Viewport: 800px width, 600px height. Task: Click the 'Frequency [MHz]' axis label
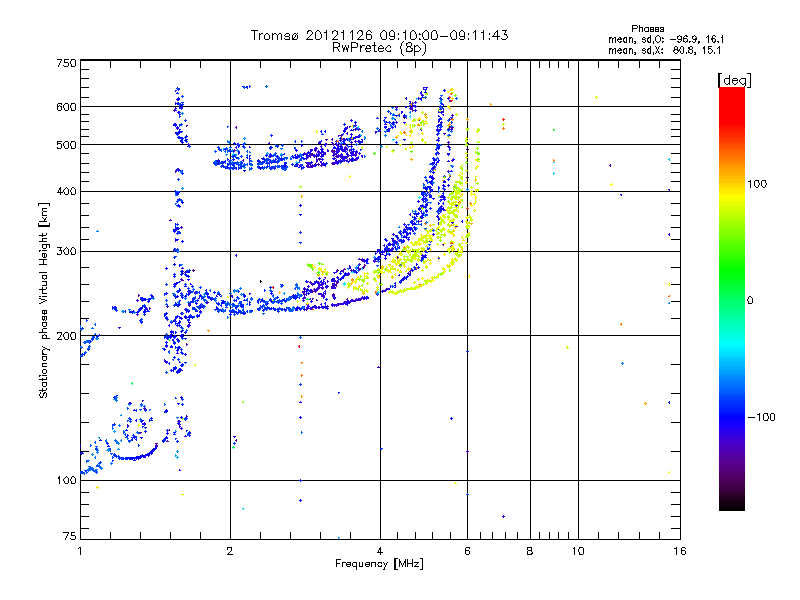[x=379, y=564]
